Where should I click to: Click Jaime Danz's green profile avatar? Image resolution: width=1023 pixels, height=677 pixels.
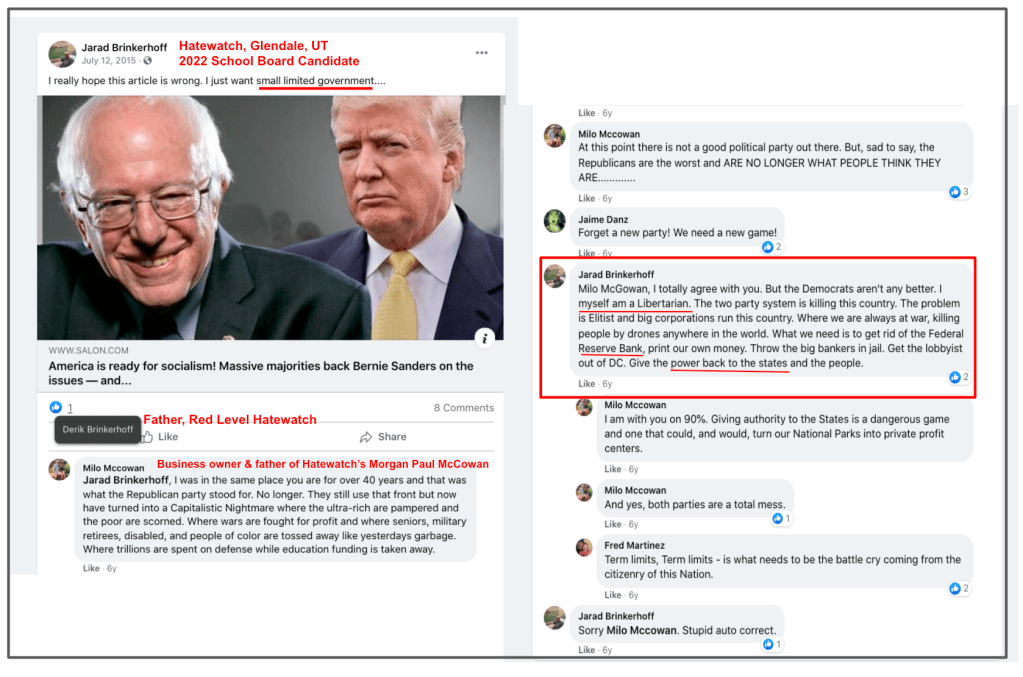point(555,221)
